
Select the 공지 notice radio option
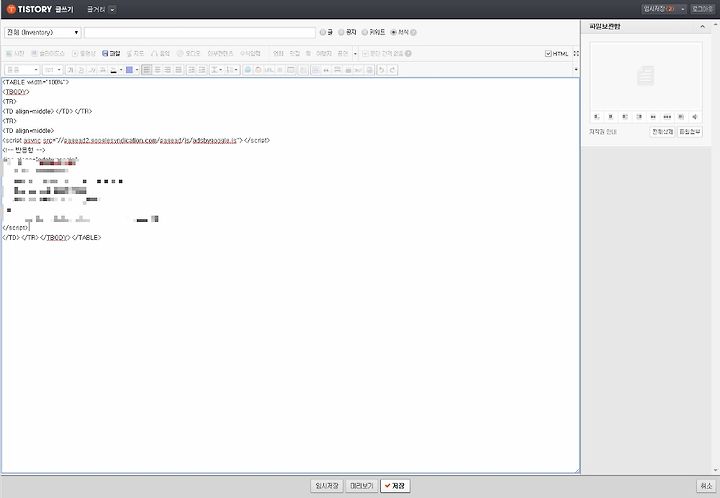pos(341,33)
